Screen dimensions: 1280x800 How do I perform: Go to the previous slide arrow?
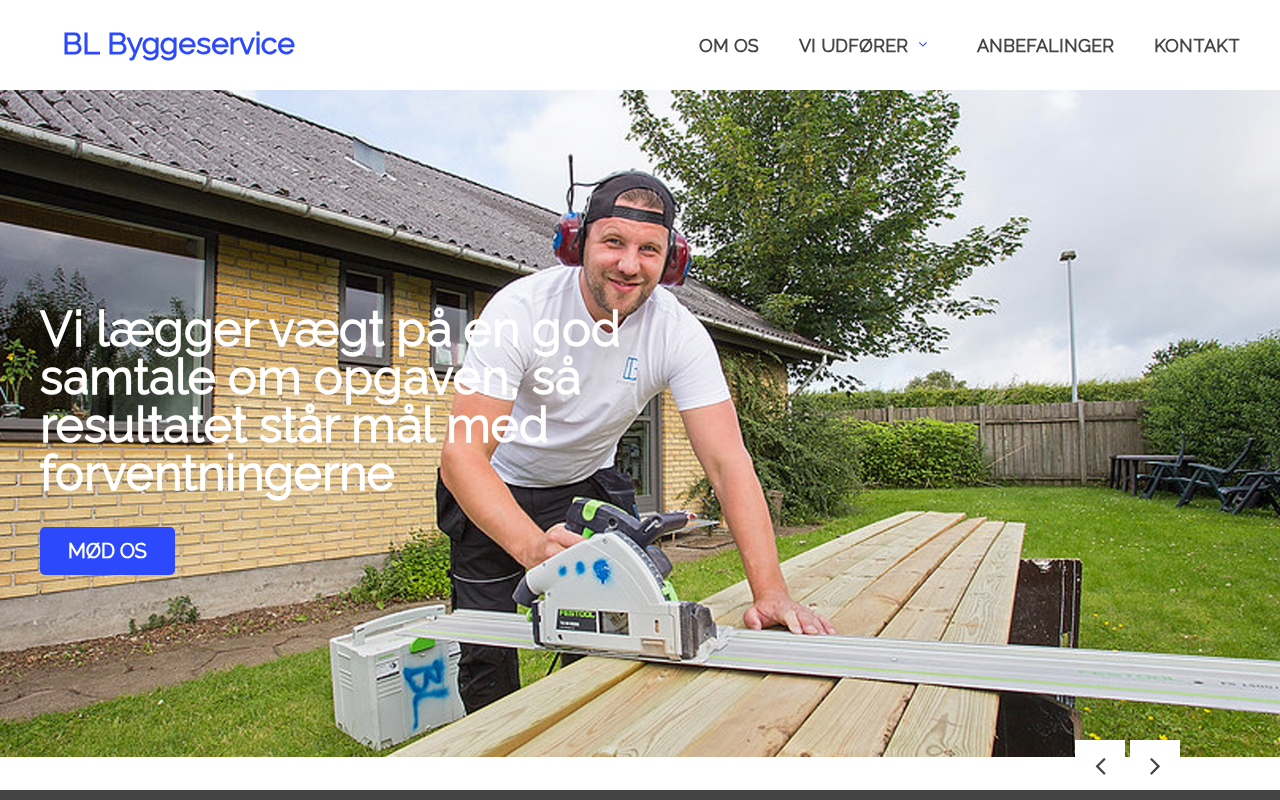pyautogui.click(x=1100, y=766)
